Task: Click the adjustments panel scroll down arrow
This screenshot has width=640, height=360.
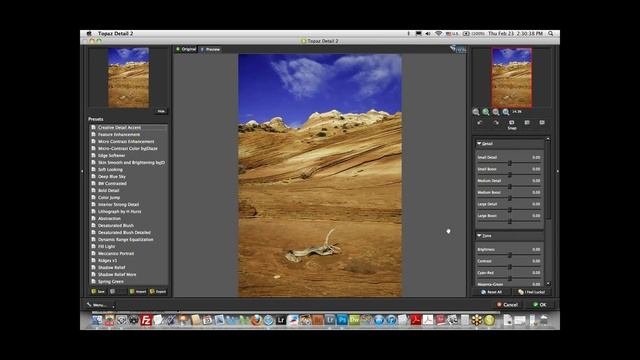Action: [548, 283]
